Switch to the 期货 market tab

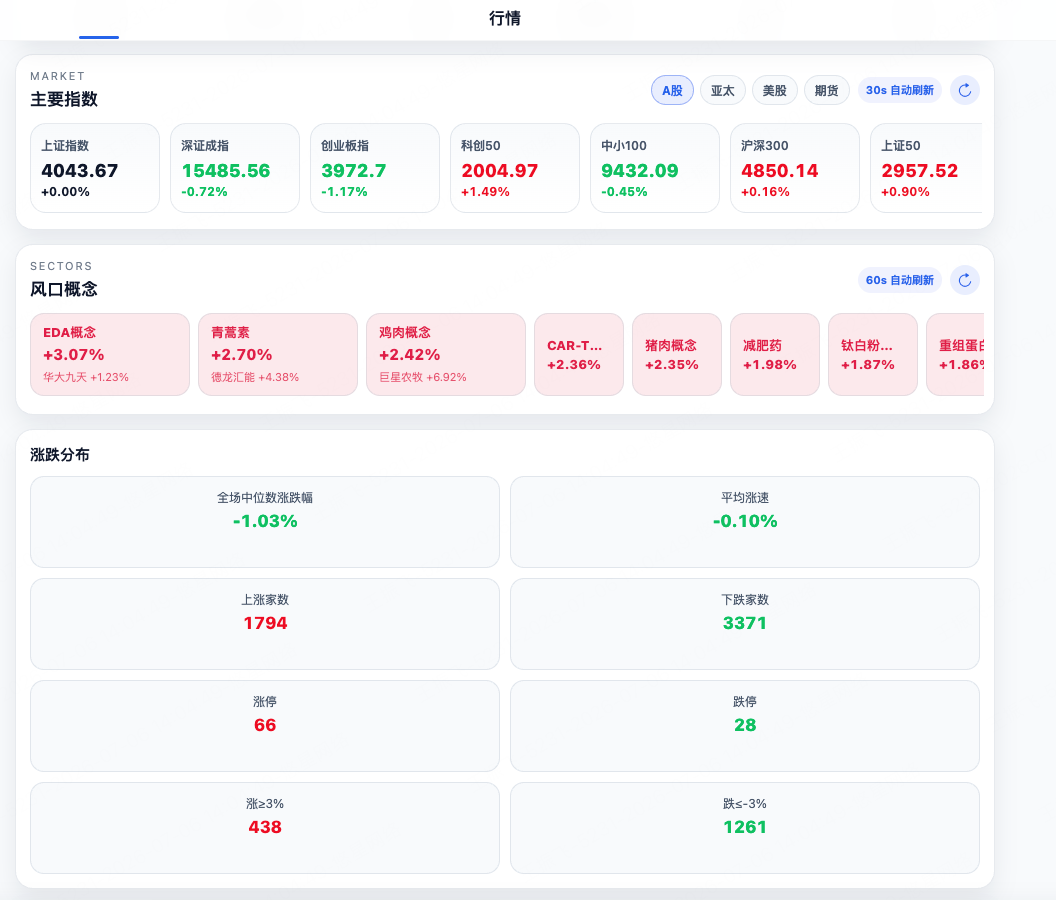coord(826,90)
